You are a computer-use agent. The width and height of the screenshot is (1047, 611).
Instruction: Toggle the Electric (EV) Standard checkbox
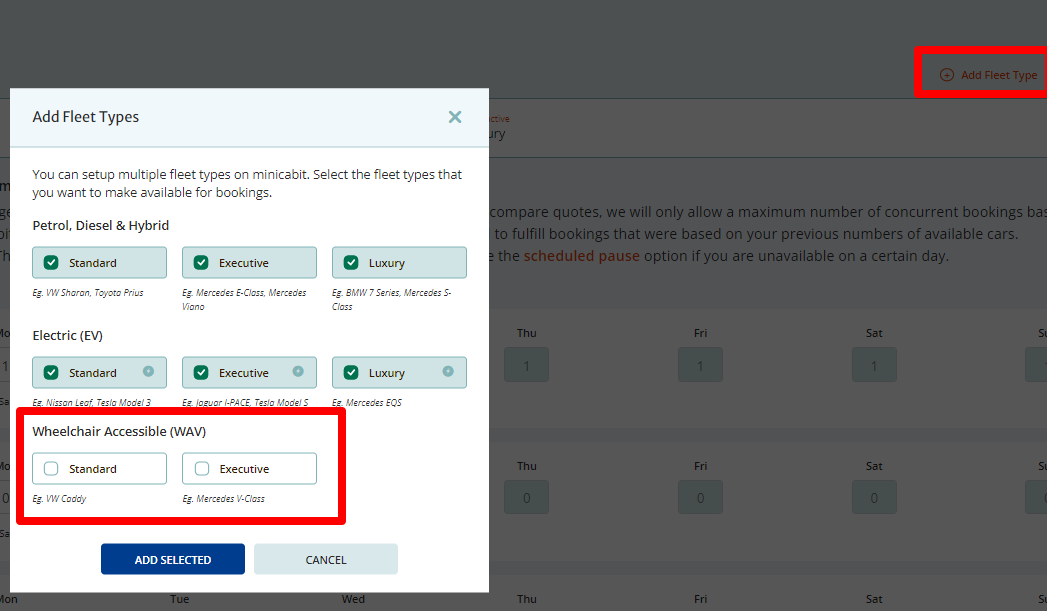pos(51,373)
